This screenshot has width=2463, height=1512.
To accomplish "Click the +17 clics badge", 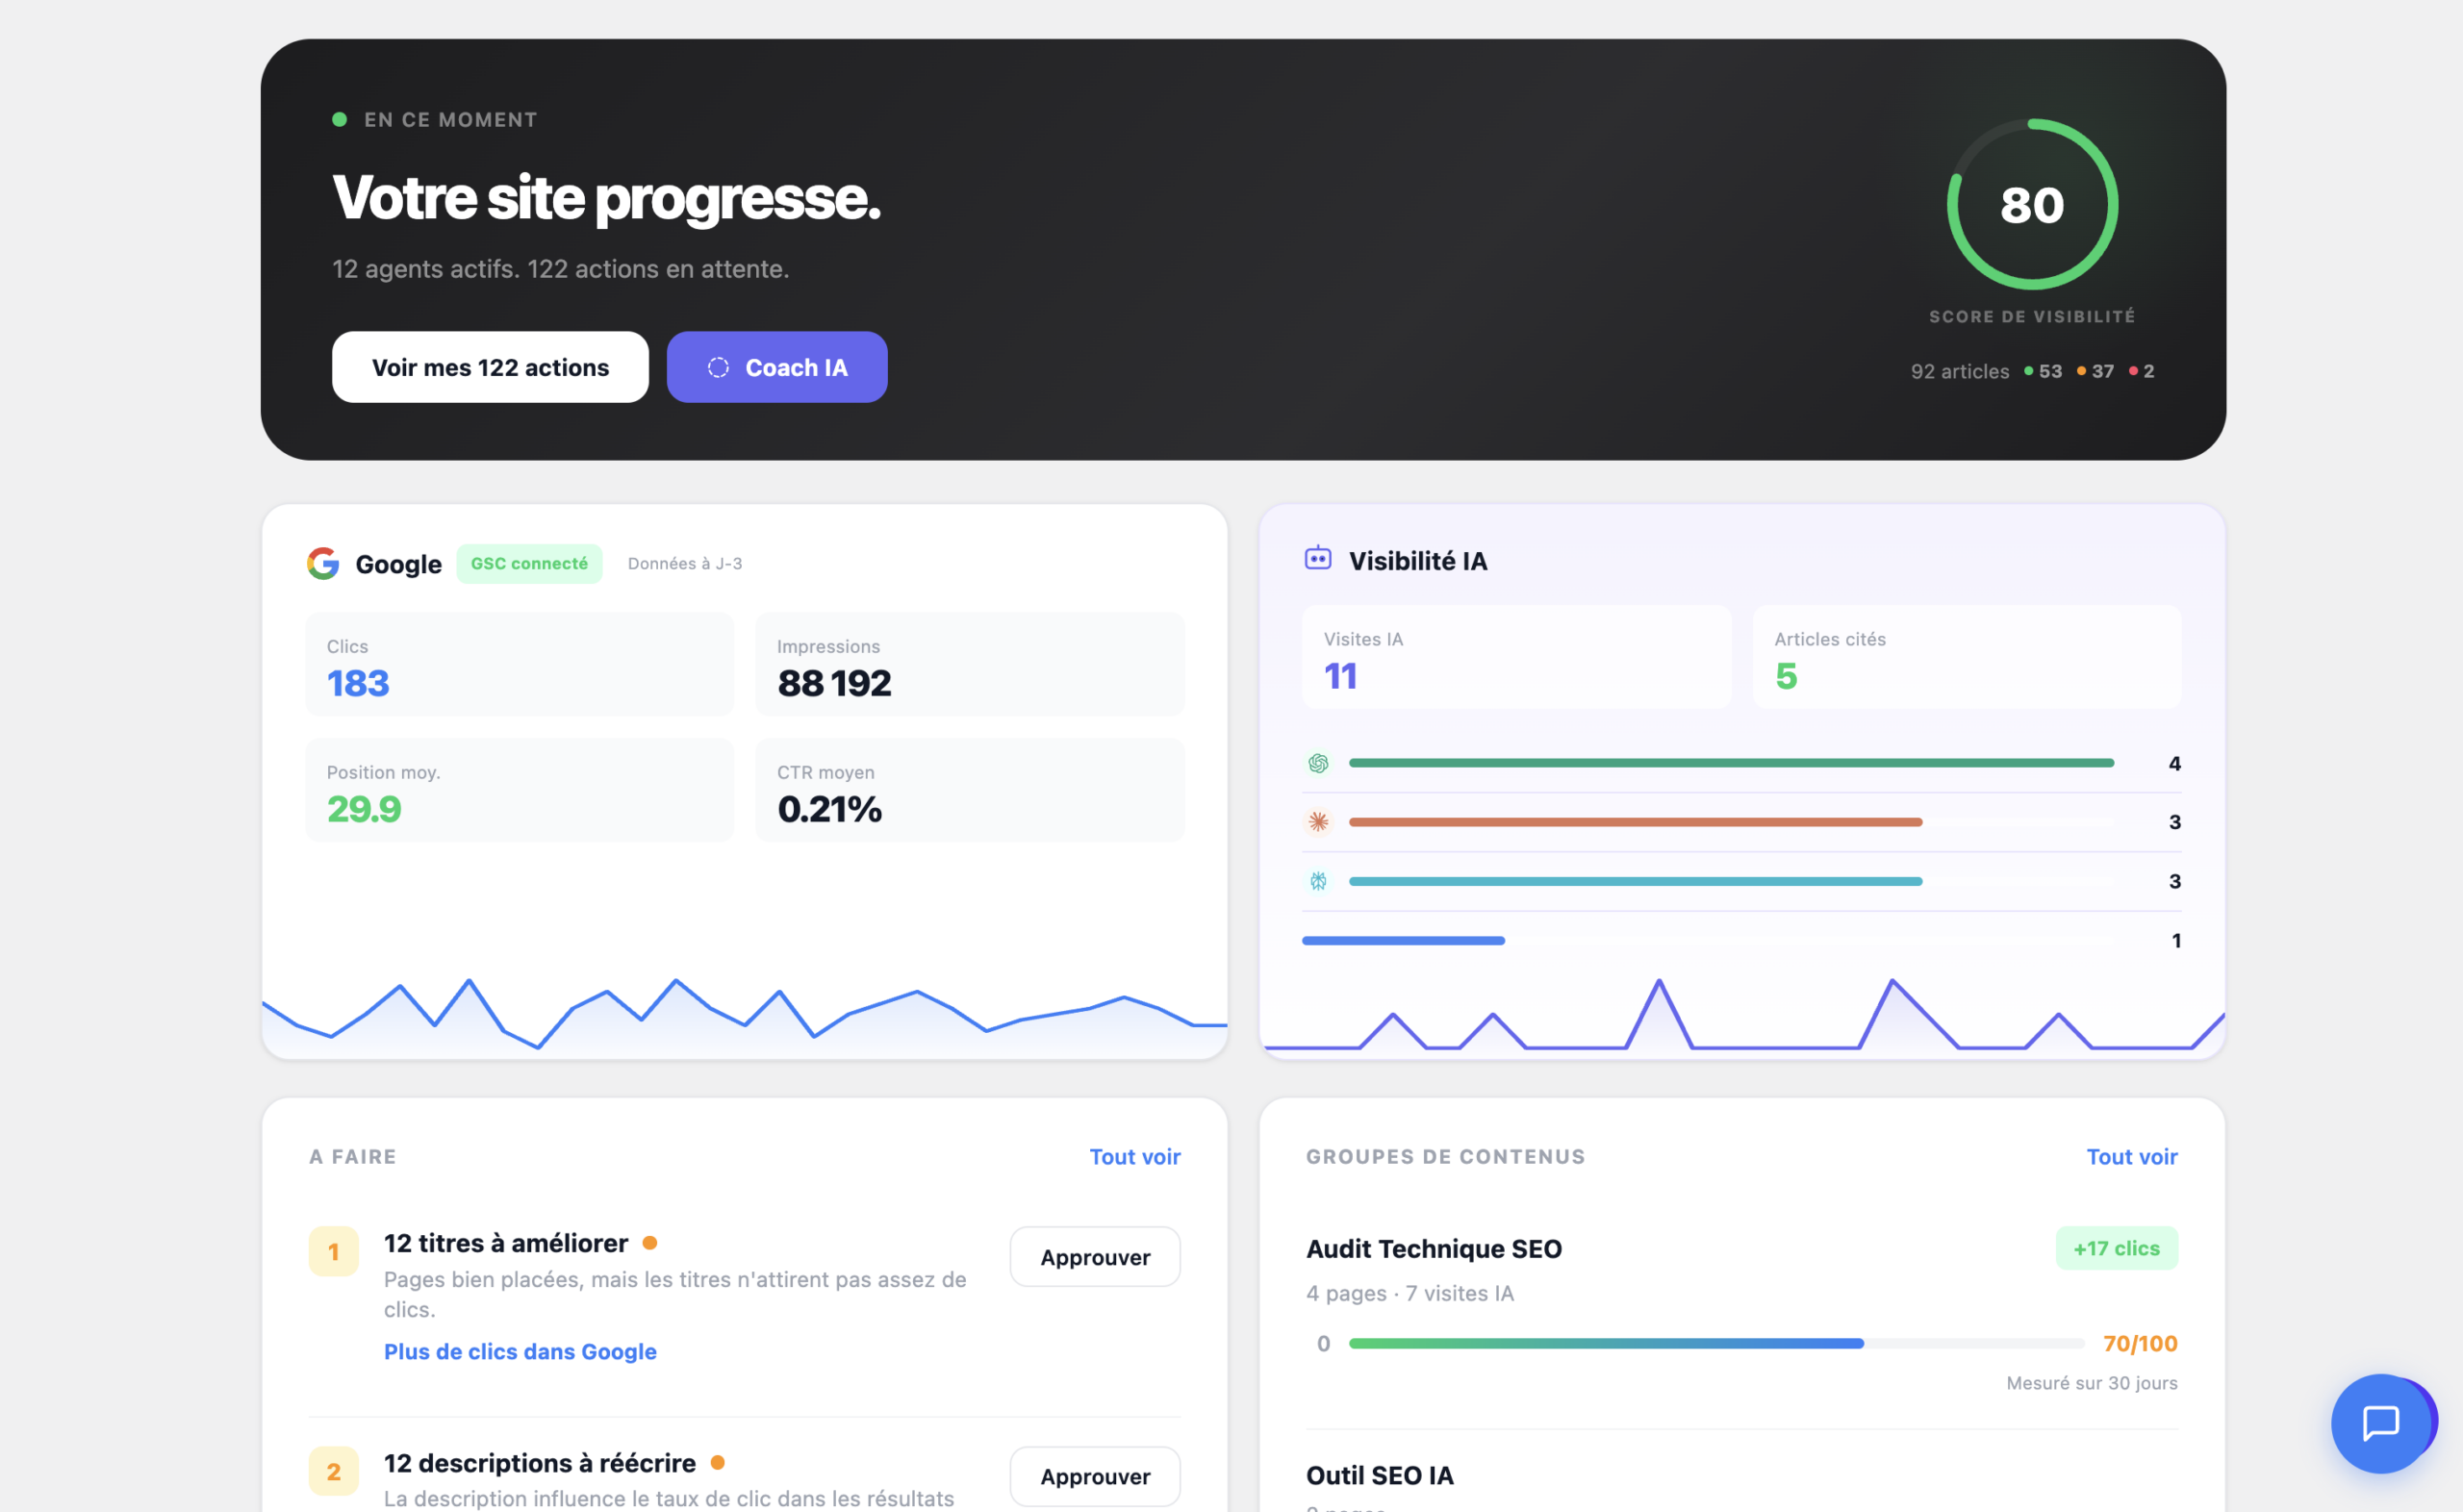I will (x=2116, y=1248).
